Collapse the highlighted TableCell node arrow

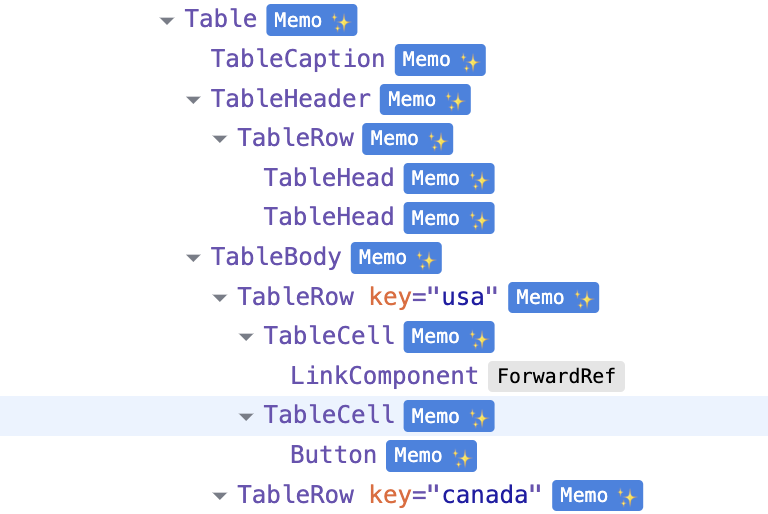point(246,416)
